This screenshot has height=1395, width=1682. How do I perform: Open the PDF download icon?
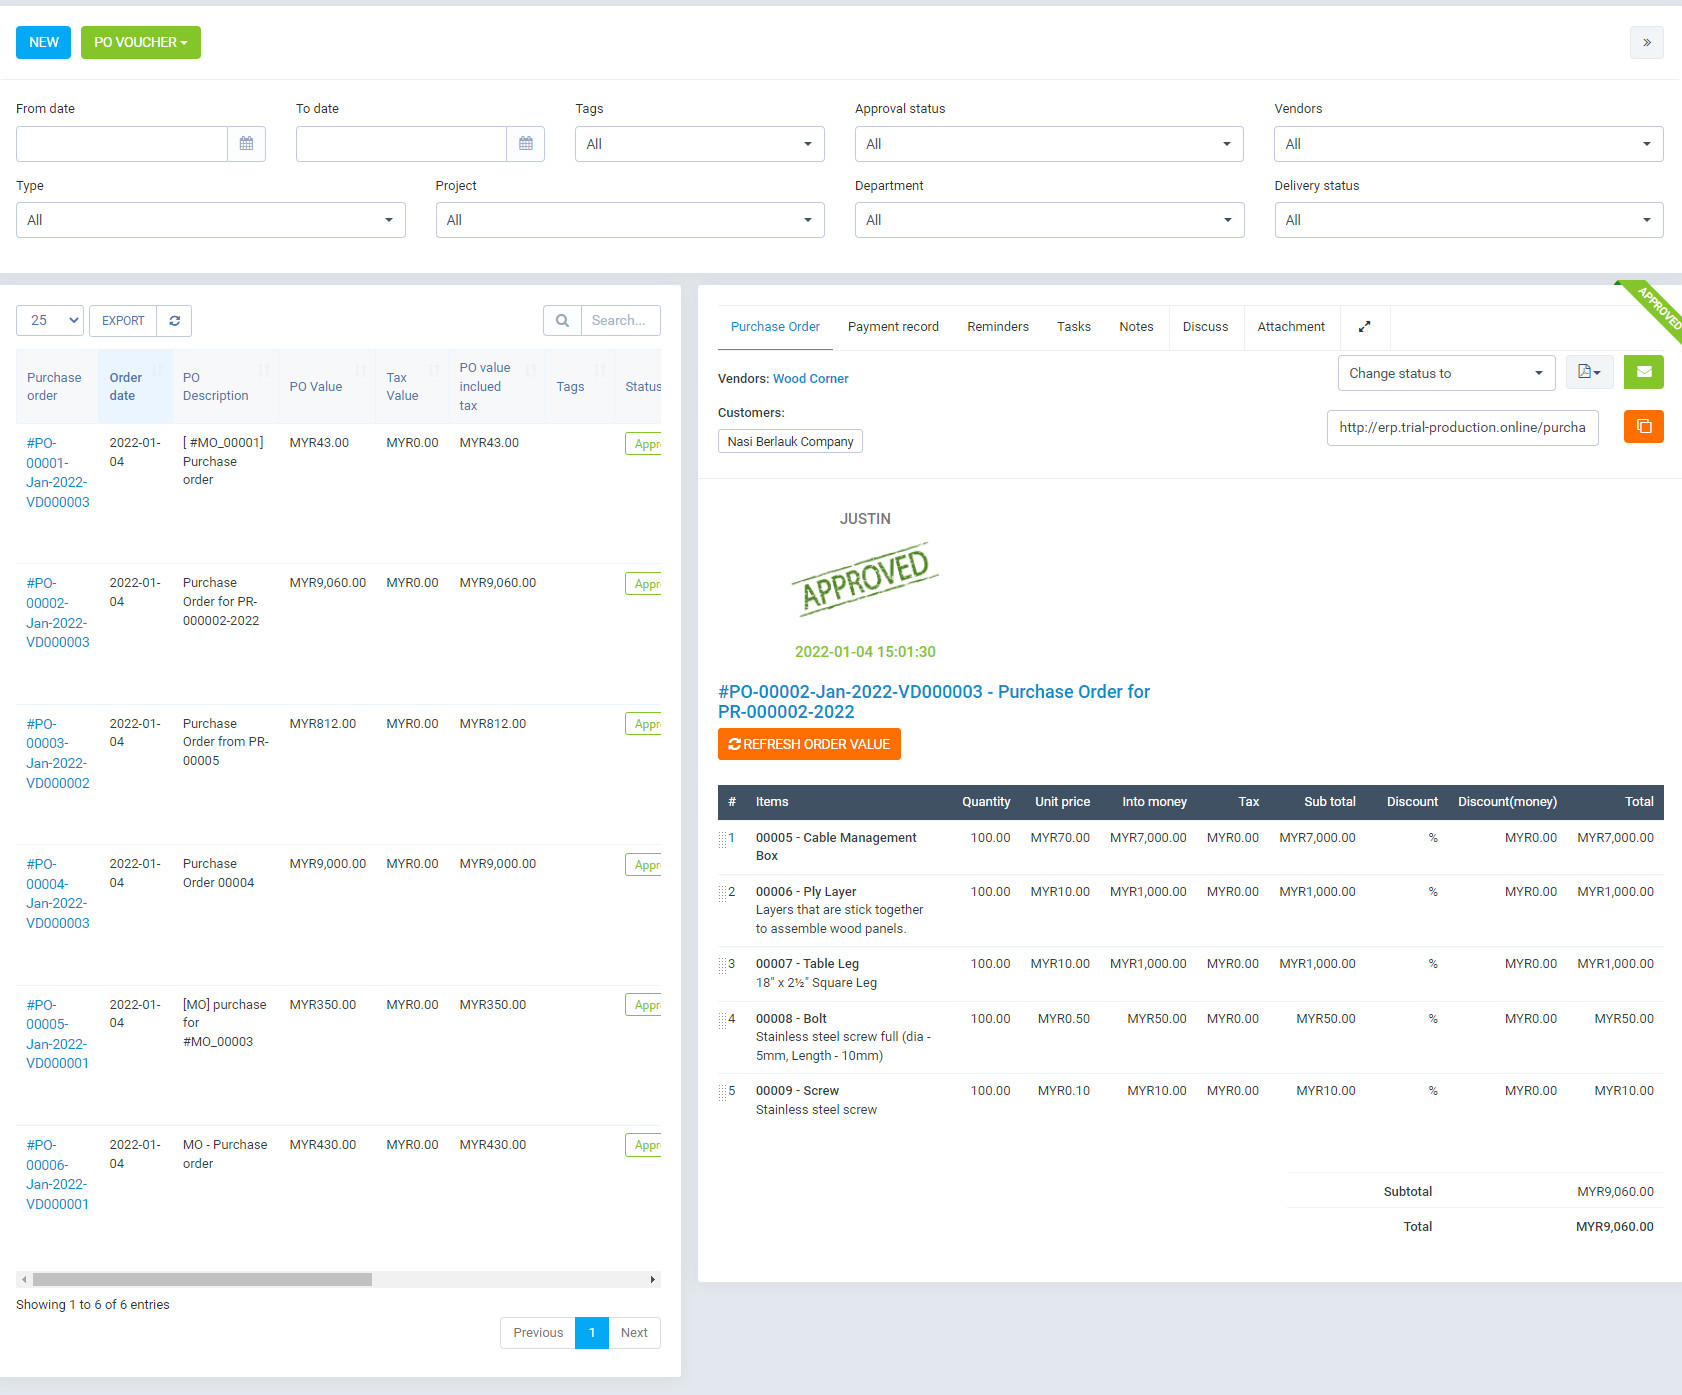pyautogui.click(x=1589, y=372)
